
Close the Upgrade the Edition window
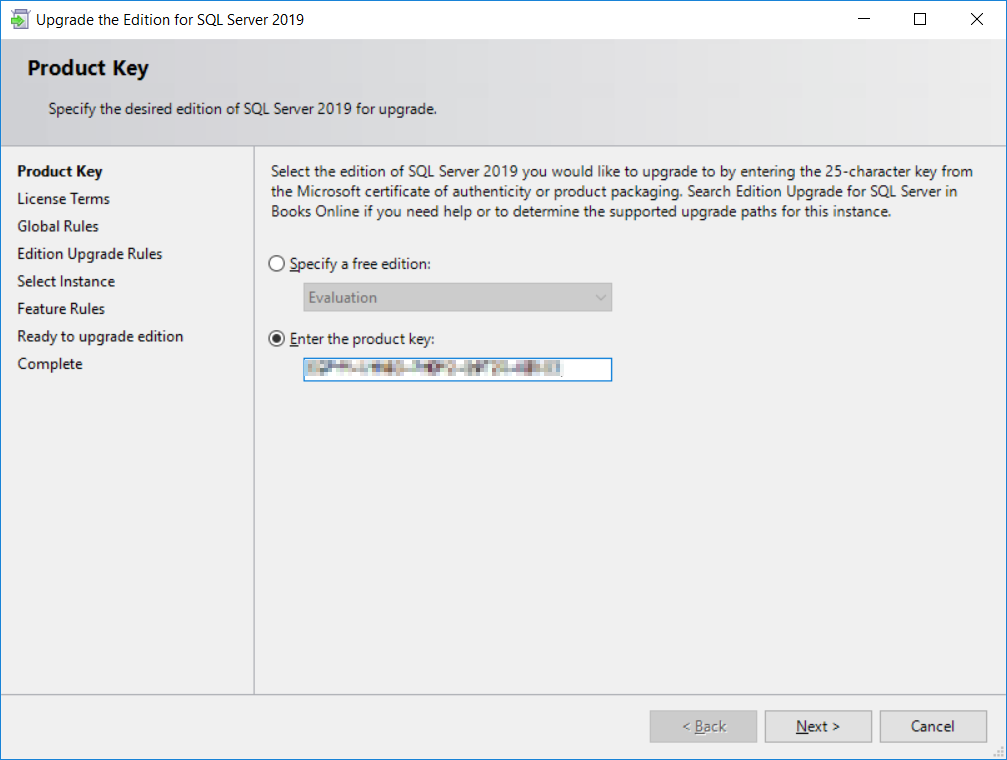click(x=976, y=19)
